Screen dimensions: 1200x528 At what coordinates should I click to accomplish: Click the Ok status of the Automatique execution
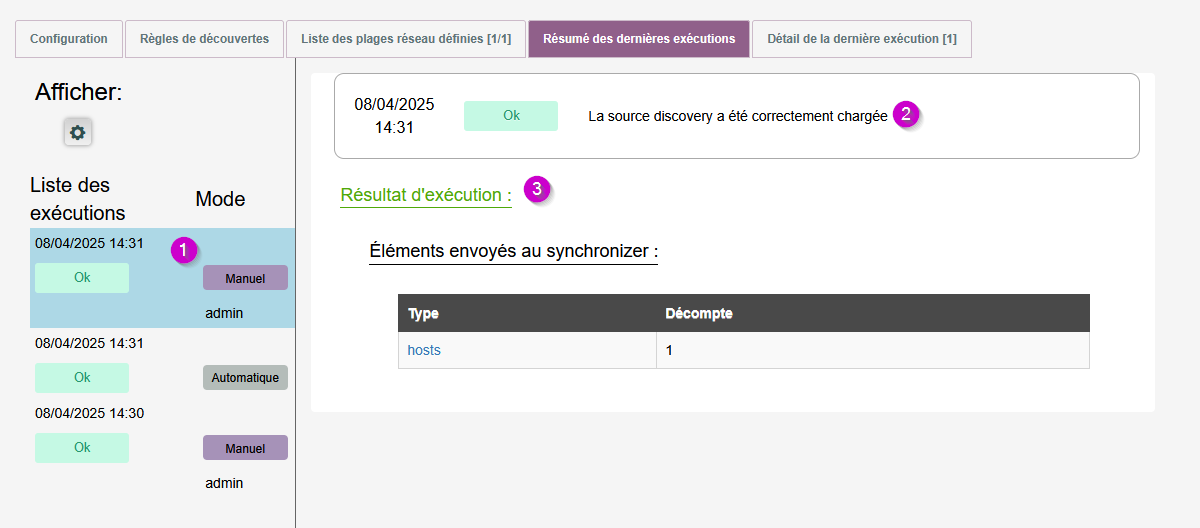pyautogui.click(x=82, y=377)
